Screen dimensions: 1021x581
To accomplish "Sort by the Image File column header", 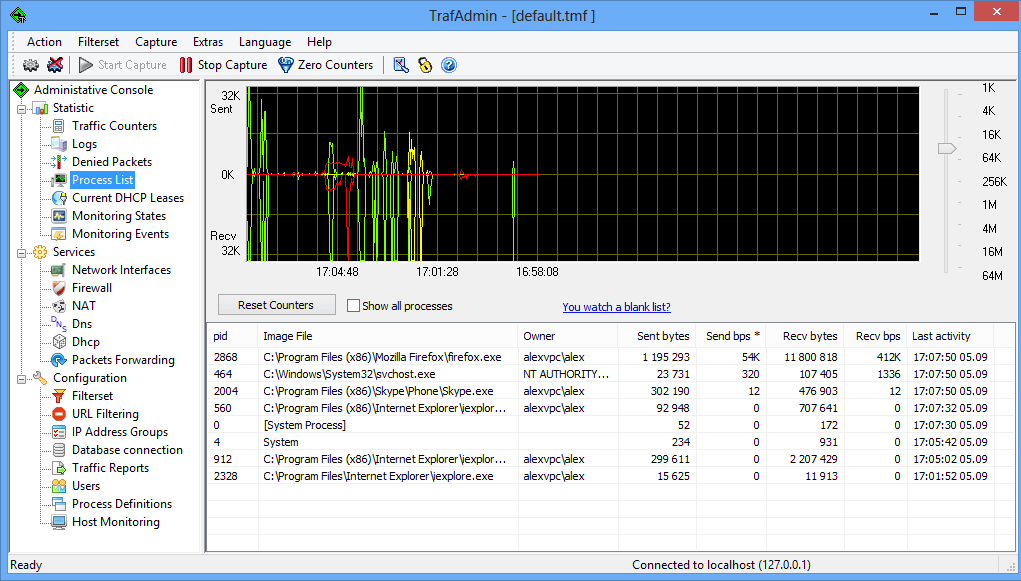I will [388, 336].
